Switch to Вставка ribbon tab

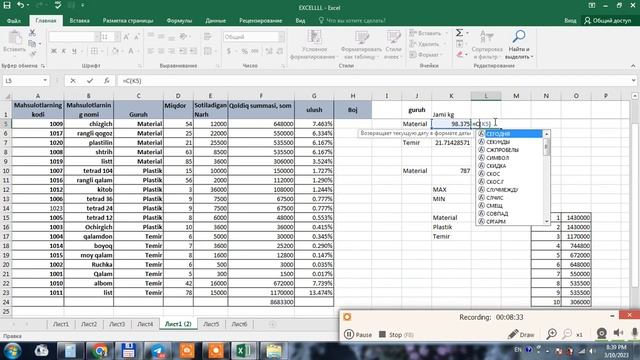(x=79, y=20)
